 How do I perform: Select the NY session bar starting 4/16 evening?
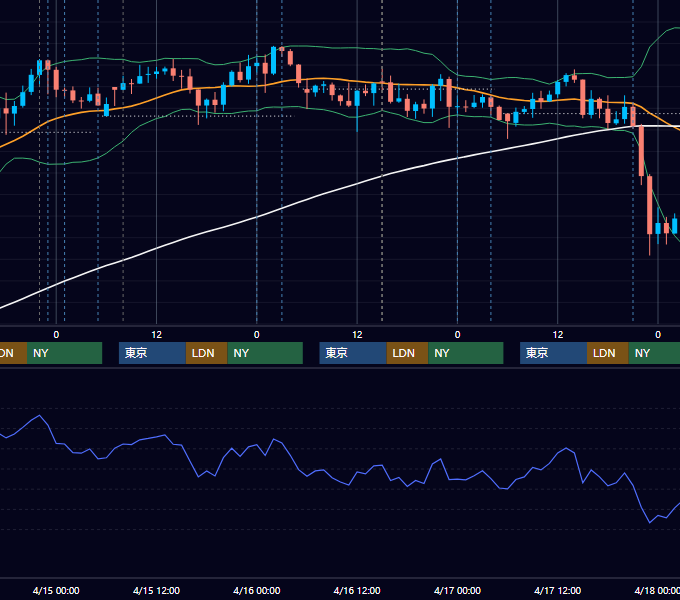(466, 353)
